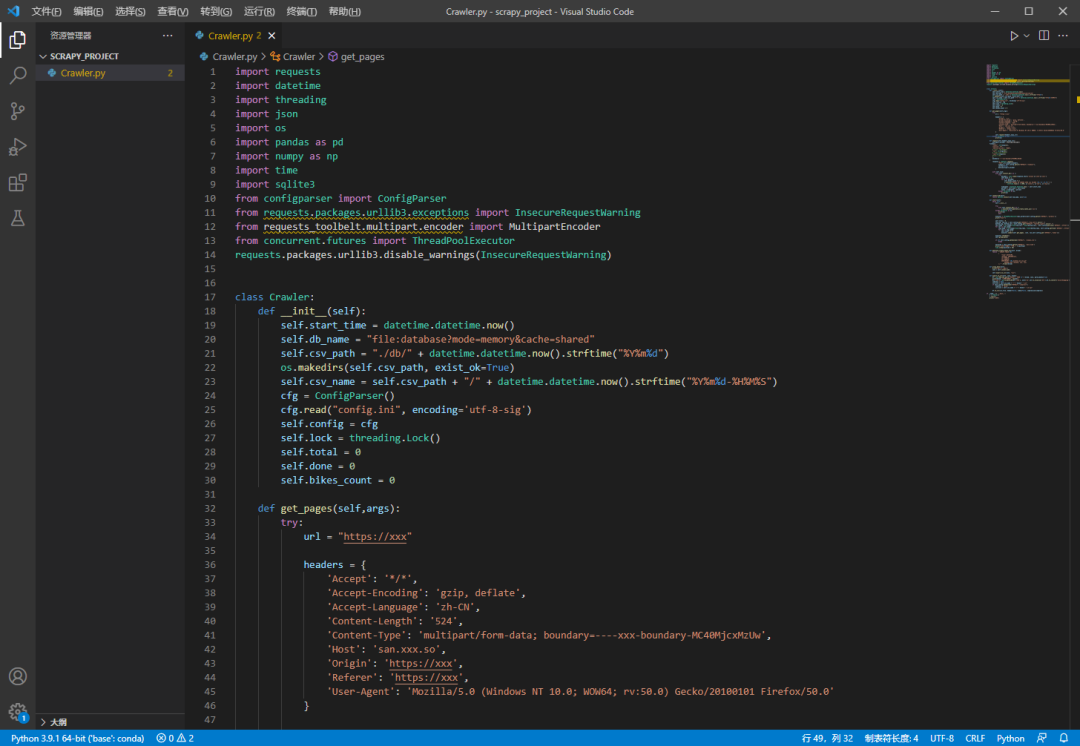Image resolution: width=1080 pixels, height=746 pixels.
Task: Open the Run and Debug view
Action: pos(17,147)
